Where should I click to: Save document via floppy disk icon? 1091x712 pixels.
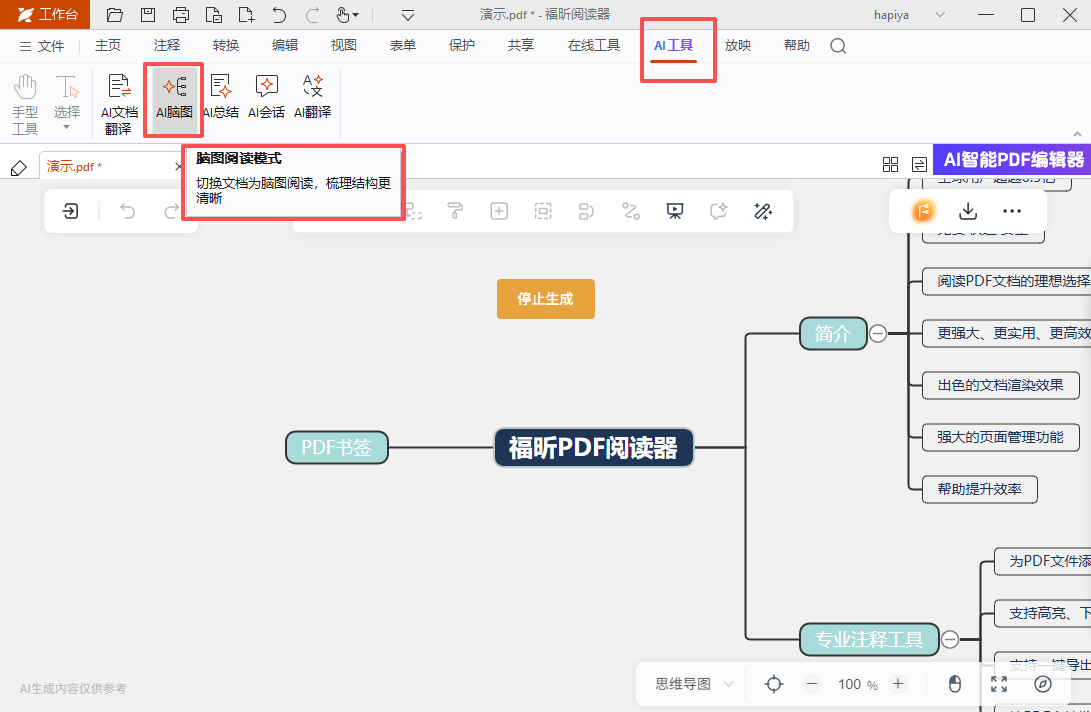point(148,15)
